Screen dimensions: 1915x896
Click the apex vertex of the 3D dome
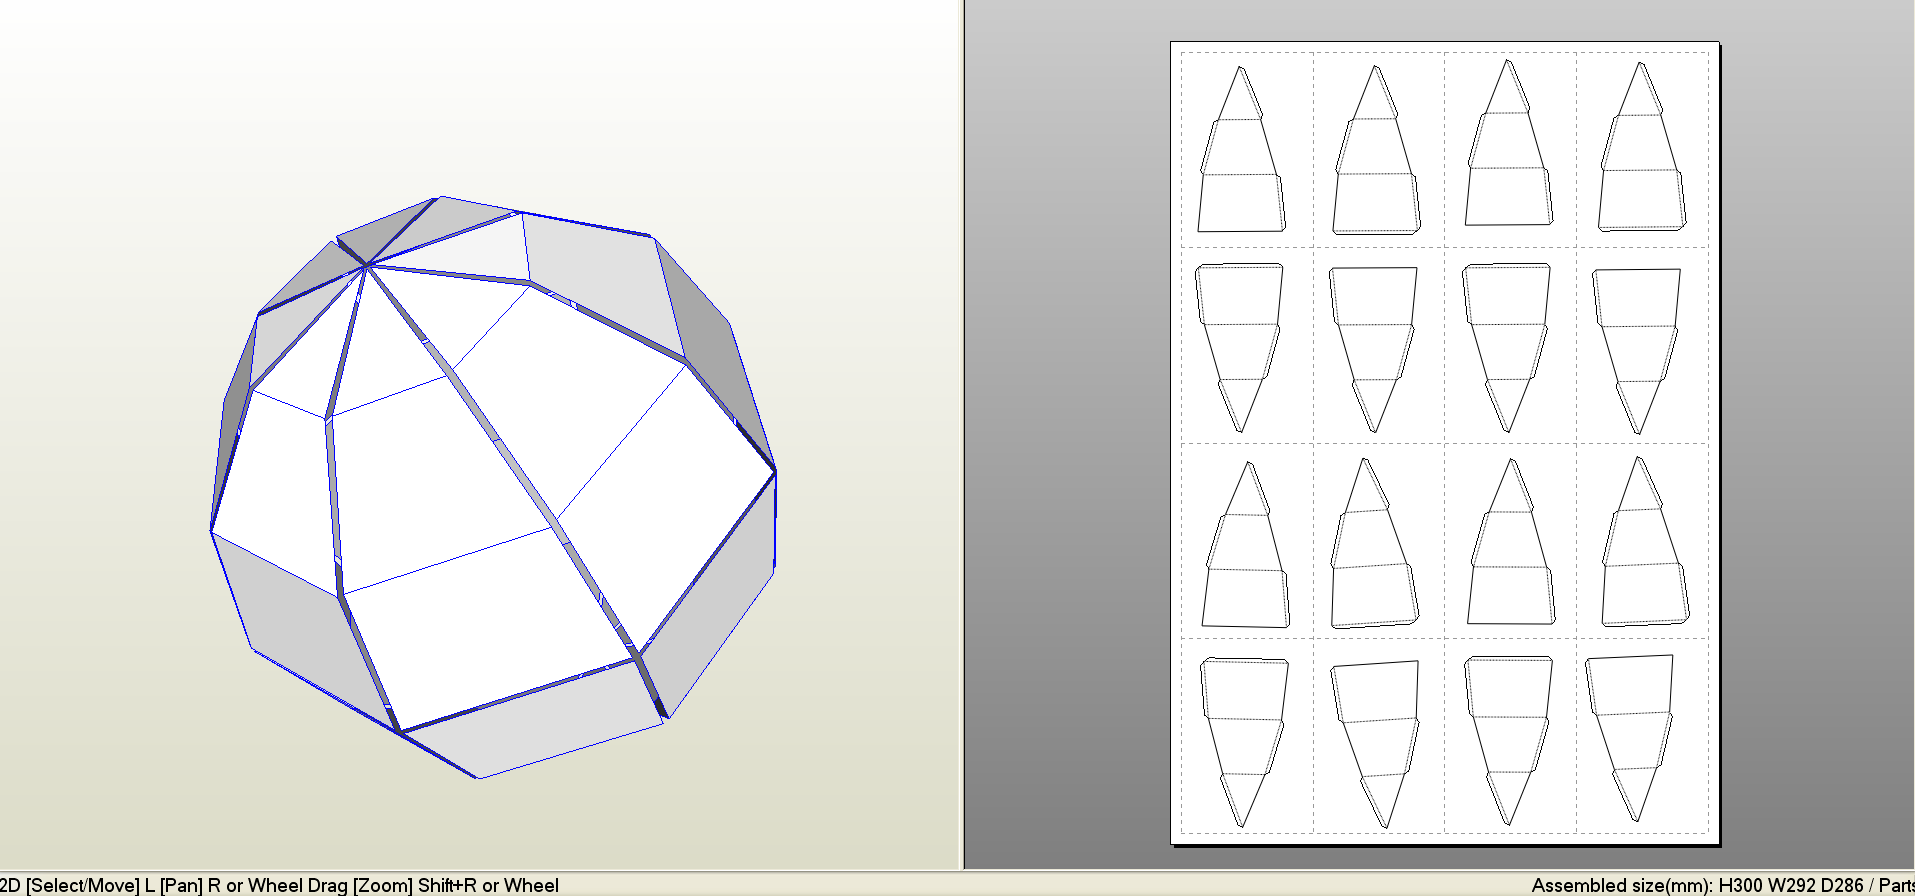pos(368,265)
